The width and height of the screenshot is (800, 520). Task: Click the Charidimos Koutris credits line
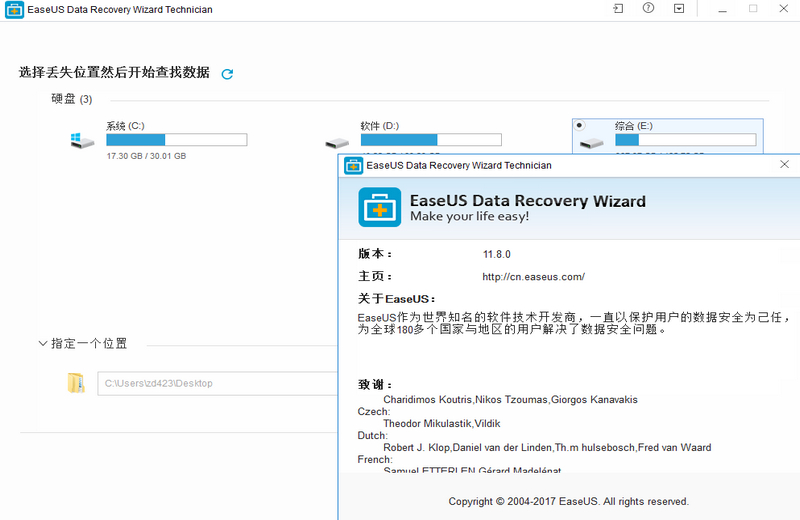tap(510, 400)
